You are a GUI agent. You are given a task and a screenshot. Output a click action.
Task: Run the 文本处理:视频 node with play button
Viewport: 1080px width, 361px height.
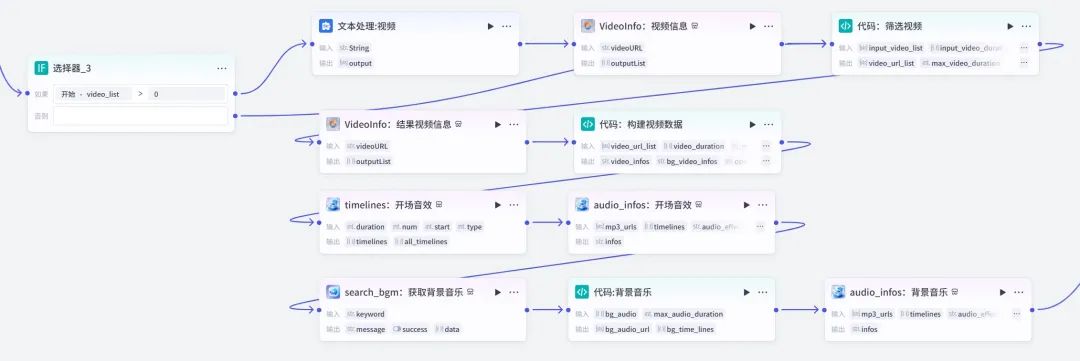tap(490, 26)
